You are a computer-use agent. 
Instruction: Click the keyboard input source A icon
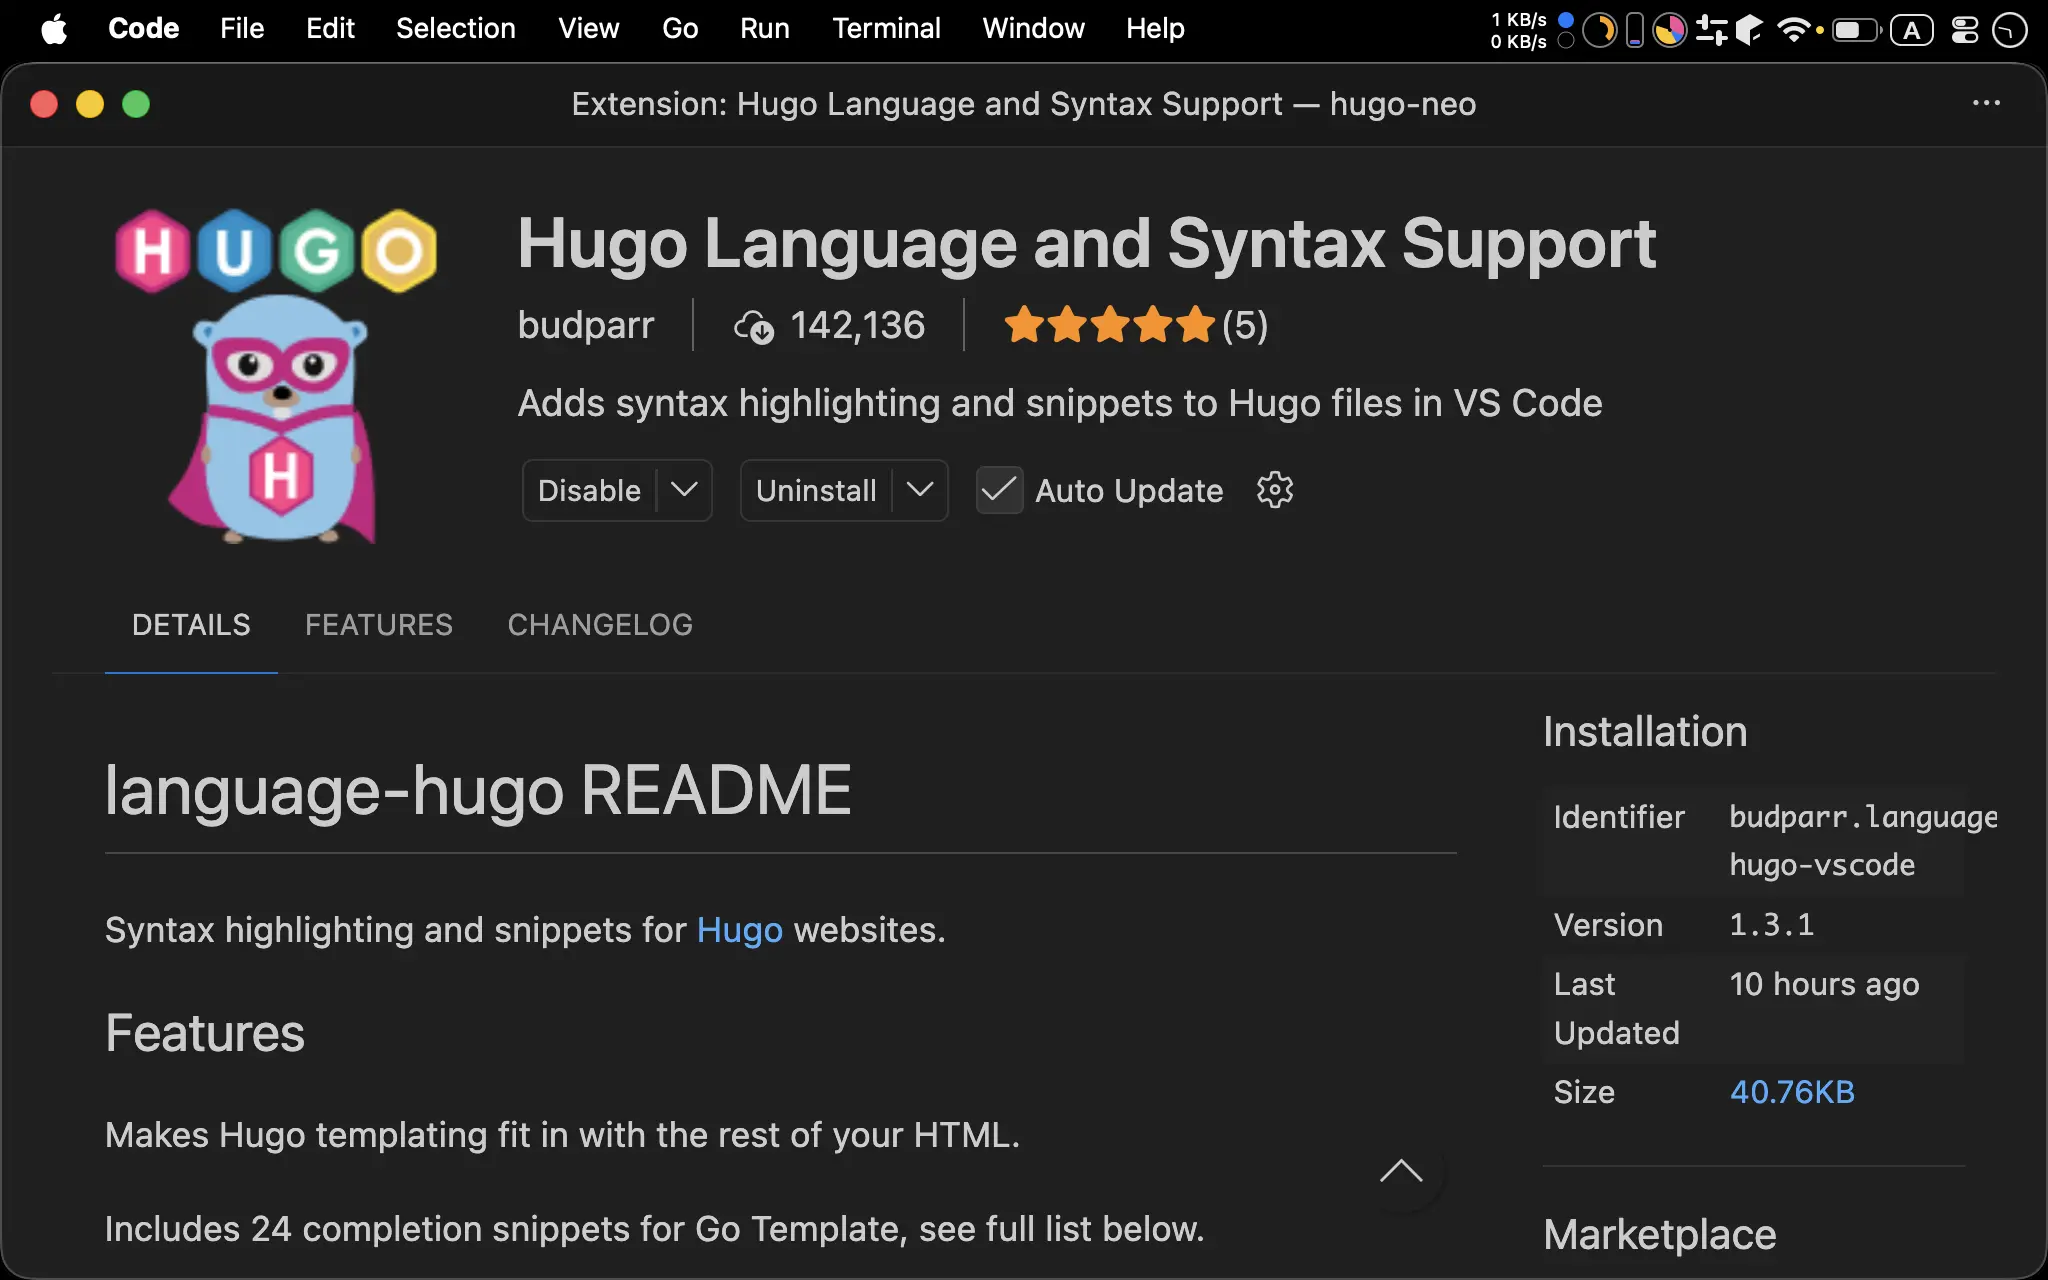coord(1912,30)
